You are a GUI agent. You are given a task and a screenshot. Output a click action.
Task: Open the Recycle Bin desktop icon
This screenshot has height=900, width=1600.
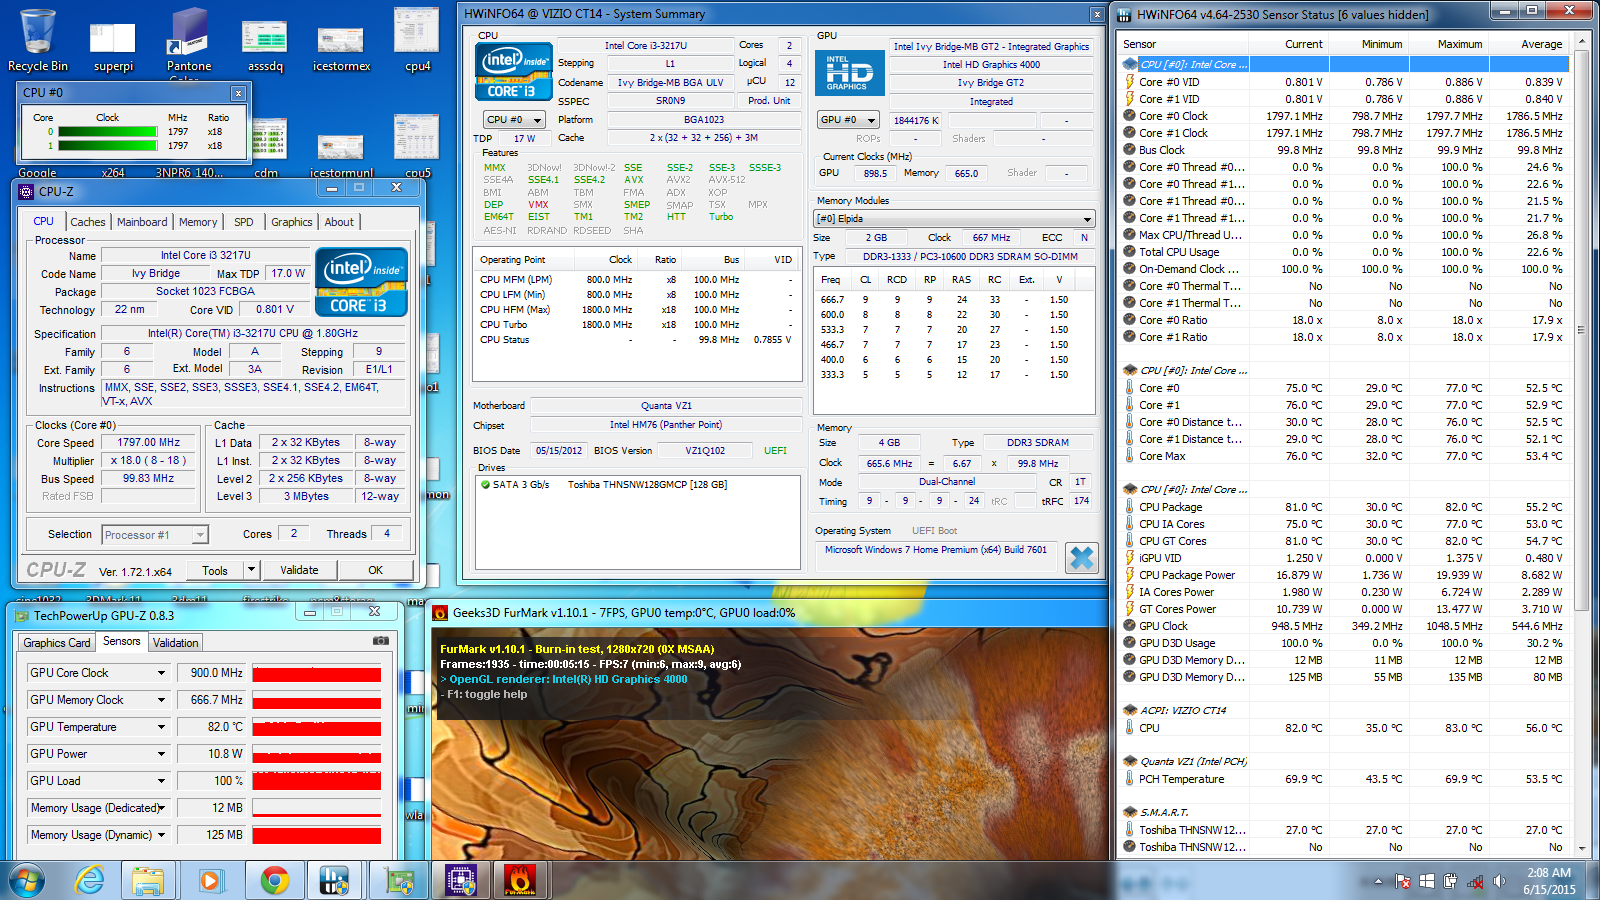(38, 40)
